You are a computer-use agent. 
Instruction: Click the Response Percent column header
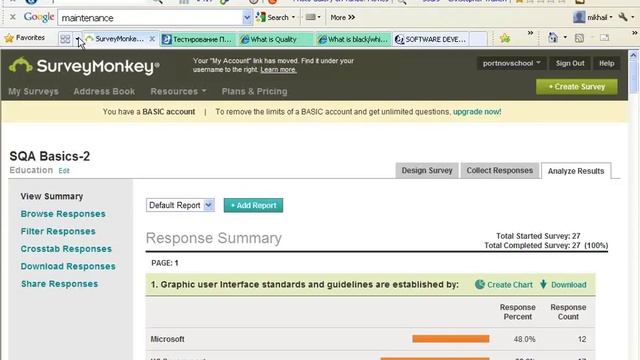click(x=518, y=312)
